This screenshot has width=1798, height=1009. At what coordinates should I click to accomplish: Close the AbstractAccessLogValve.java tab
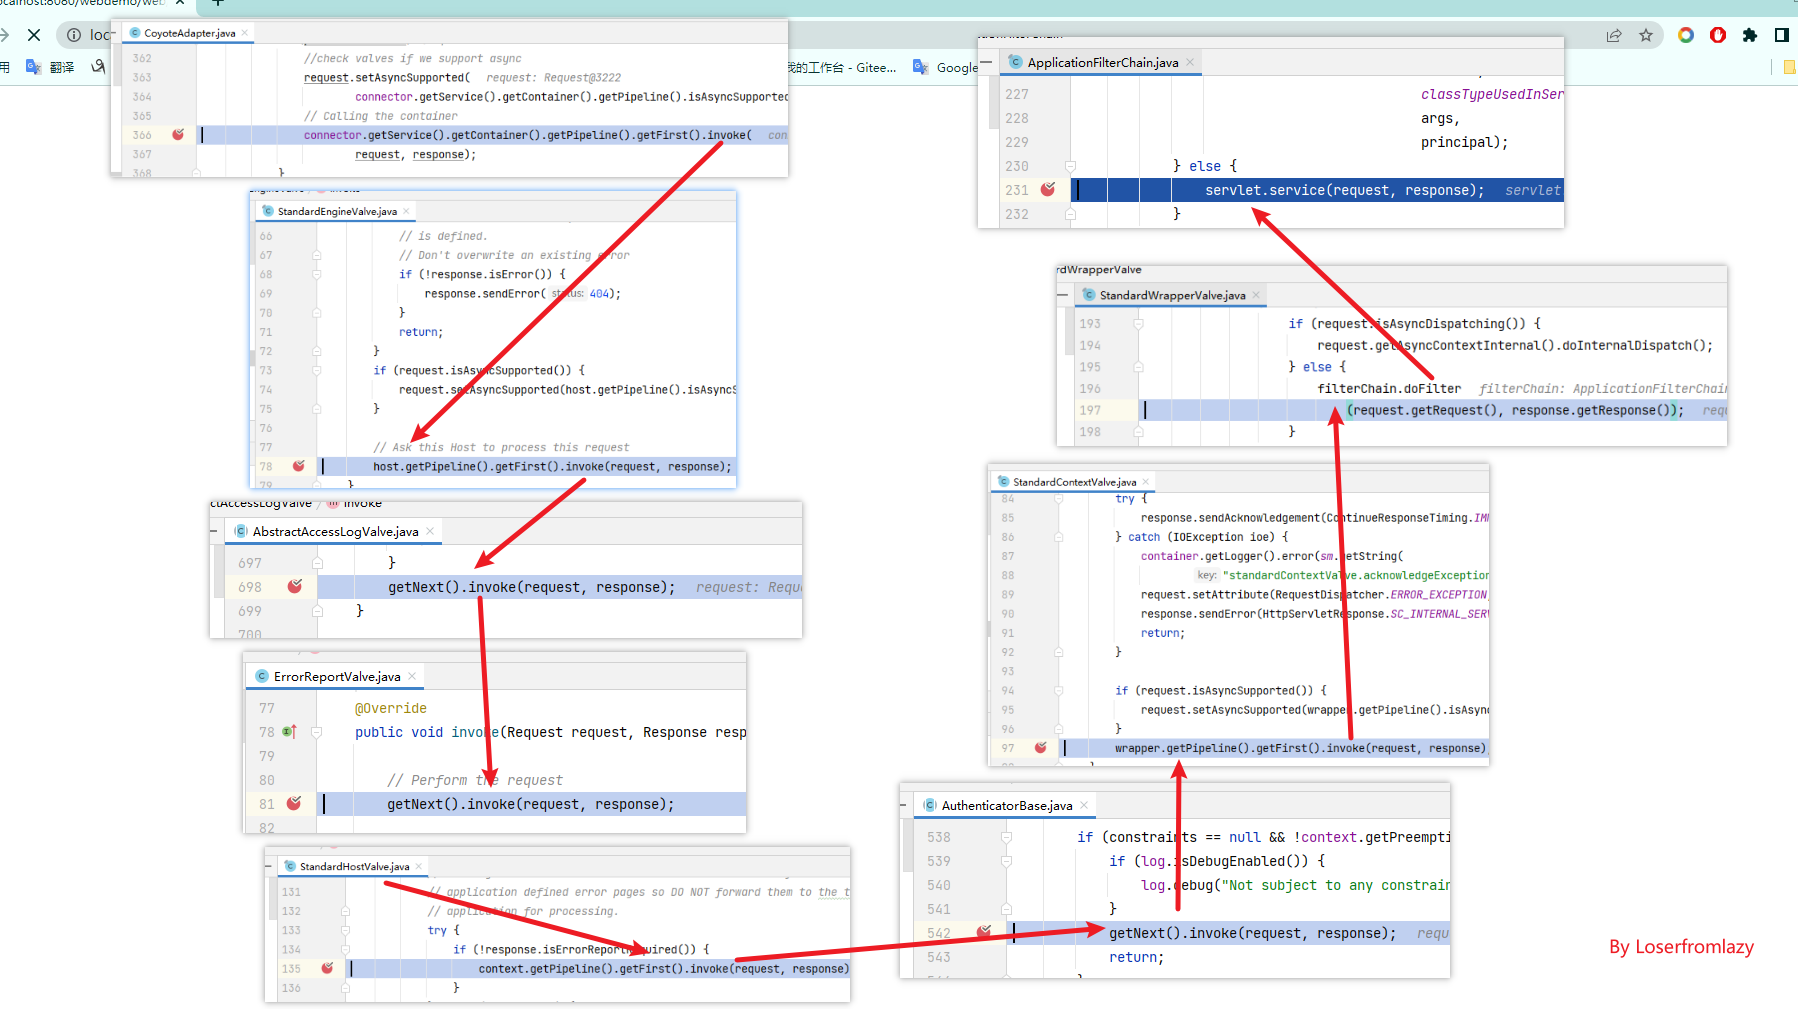[x=430, y=531]
